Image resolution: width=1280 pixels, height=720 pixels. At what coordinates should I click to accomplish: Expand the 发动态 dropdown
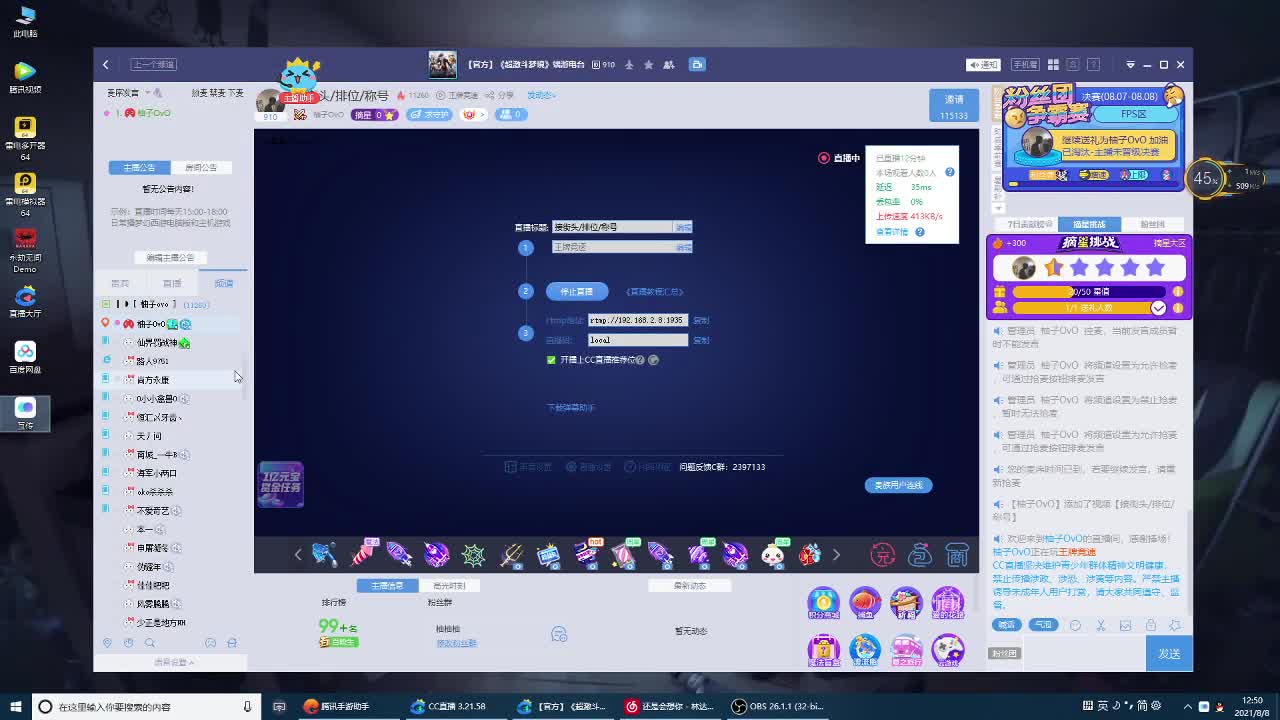tap(541, 95)
